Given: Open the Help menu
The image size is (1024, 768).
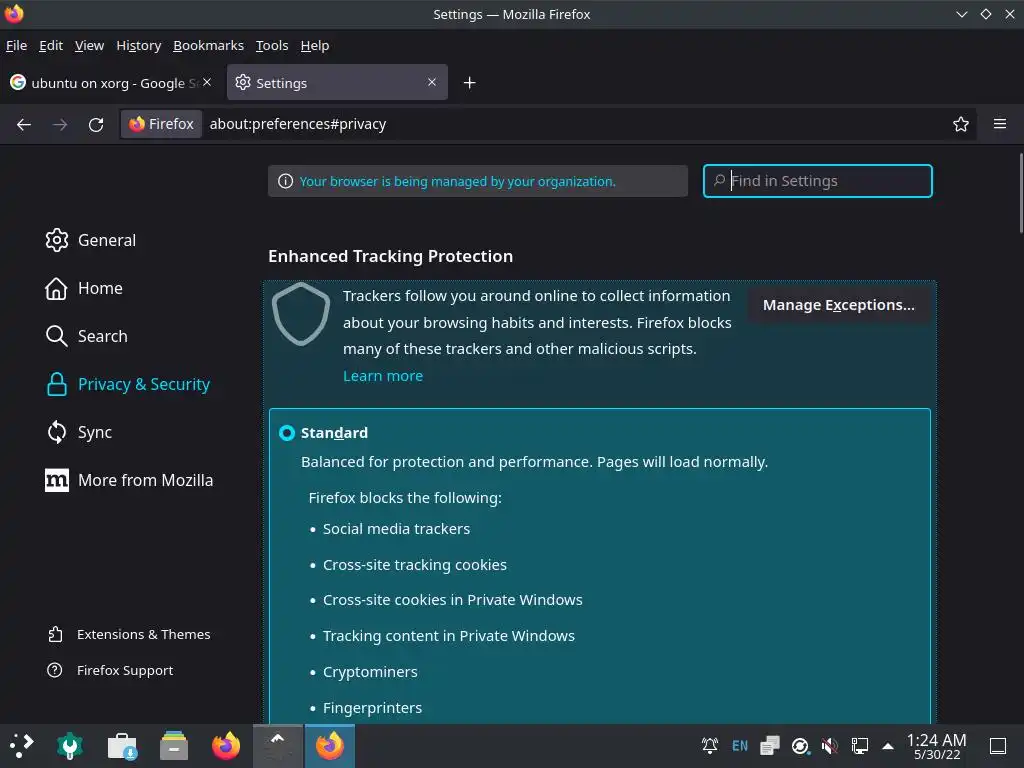Looking at the screenshot, I should [x=315, y=46].
